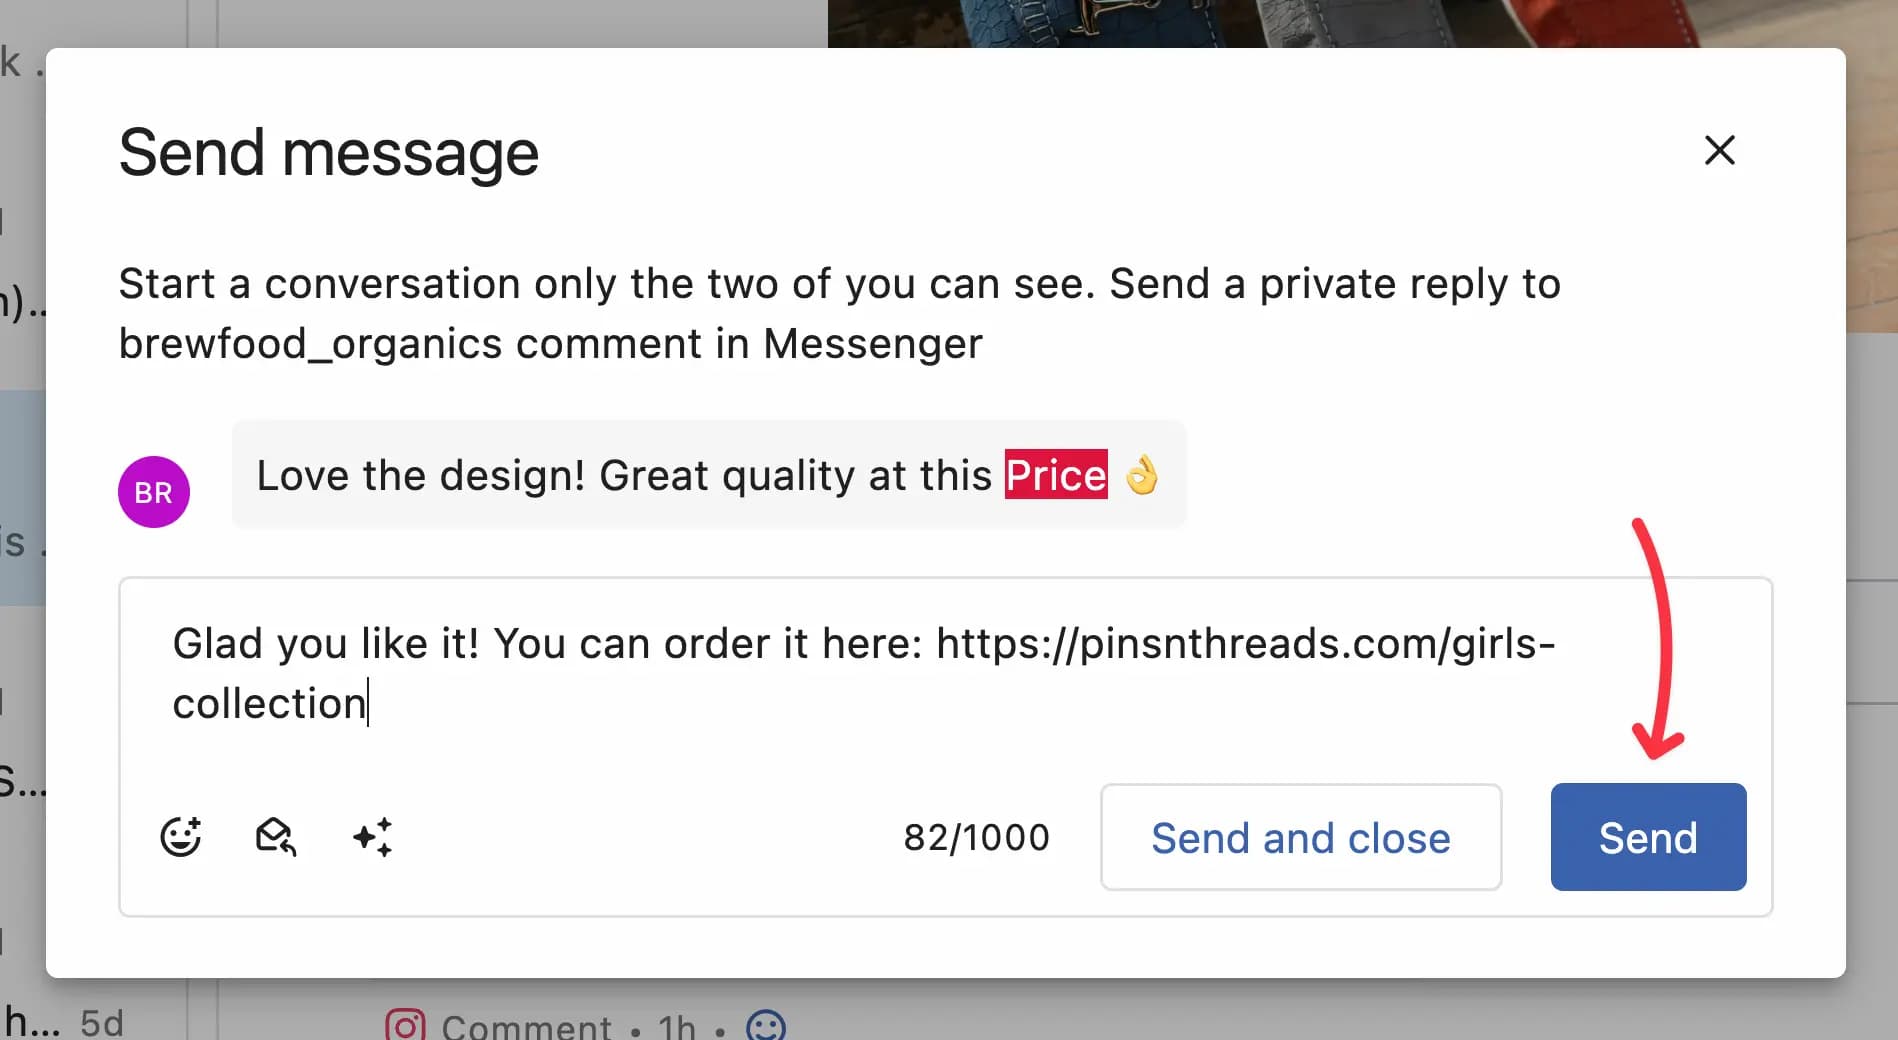Click the highlighted Price keyword
The height and width of the screenshot is (1040, 1898).
[x=1055, y=475]
